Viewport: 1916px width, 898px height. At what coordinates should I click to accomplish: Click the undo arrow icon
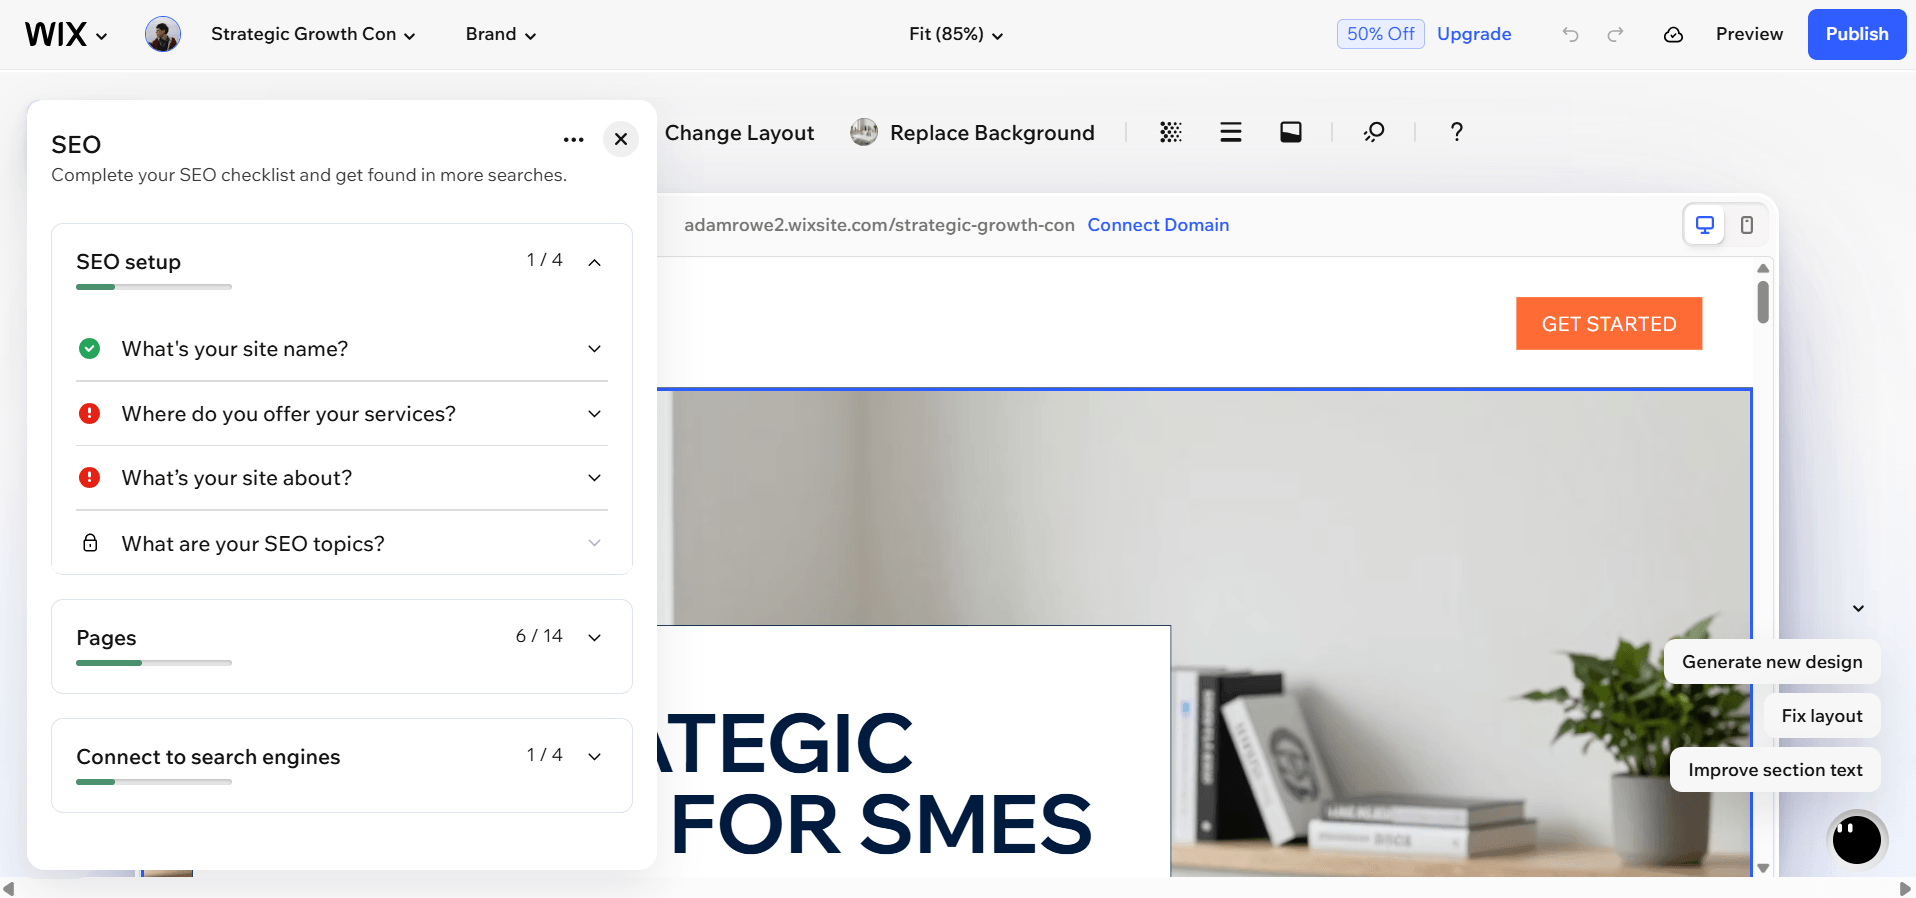1570,35
